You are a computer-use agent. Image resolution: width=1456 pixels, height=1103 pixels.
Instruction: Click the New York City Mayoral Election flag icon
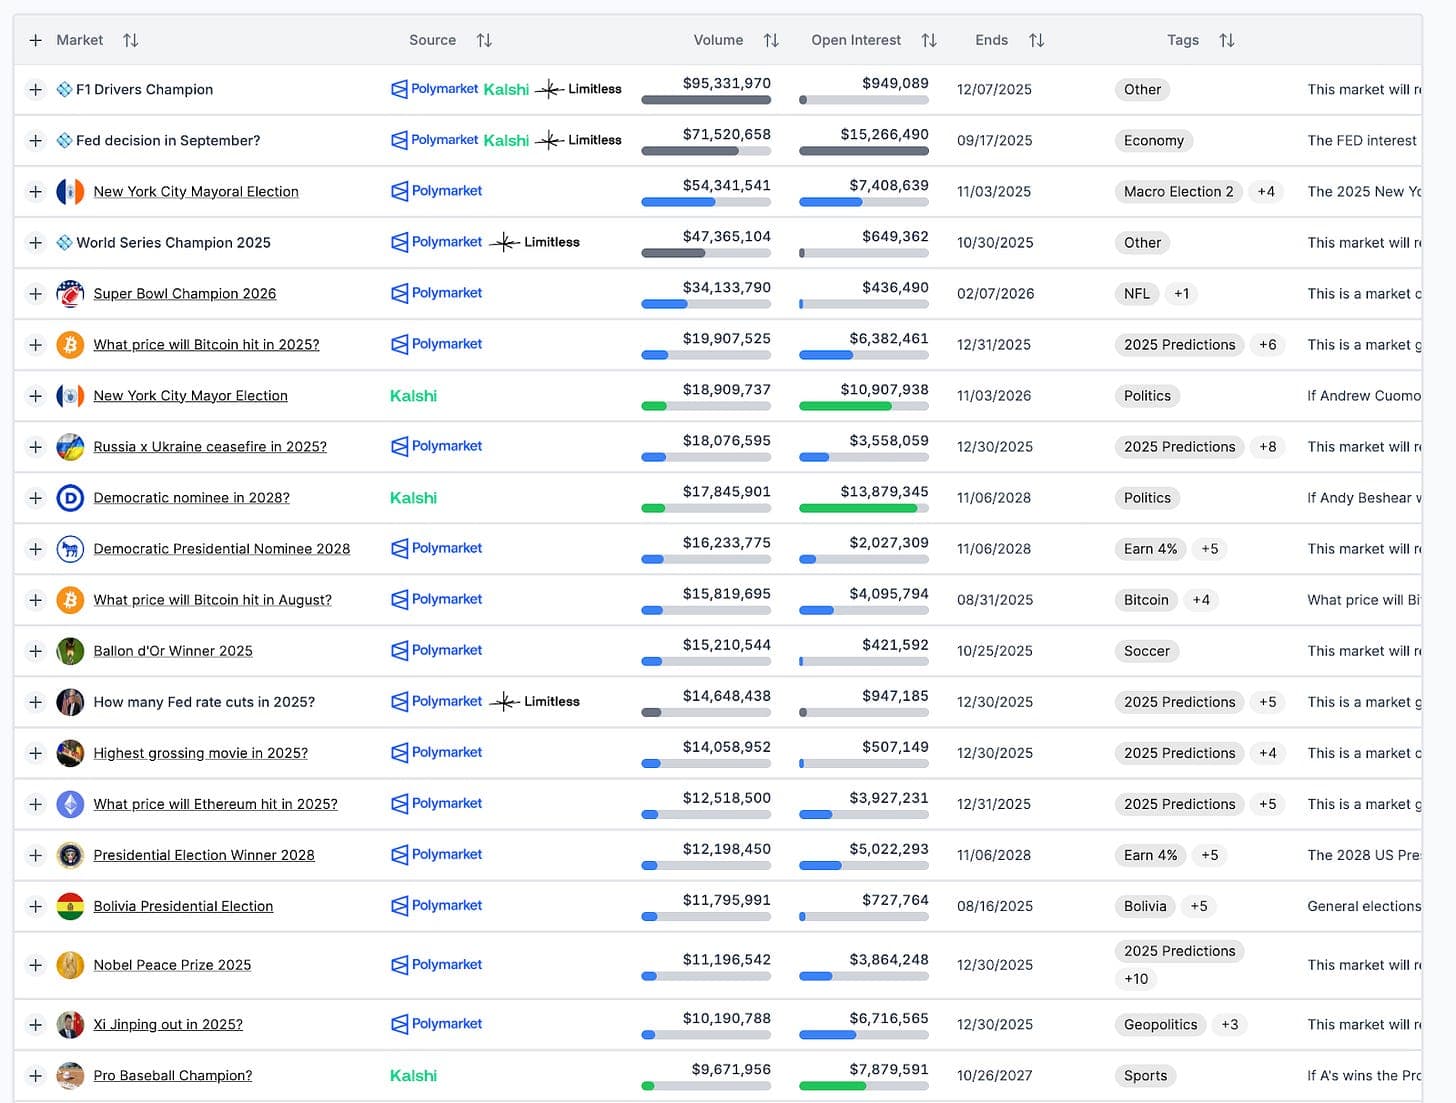coord(70,191)
